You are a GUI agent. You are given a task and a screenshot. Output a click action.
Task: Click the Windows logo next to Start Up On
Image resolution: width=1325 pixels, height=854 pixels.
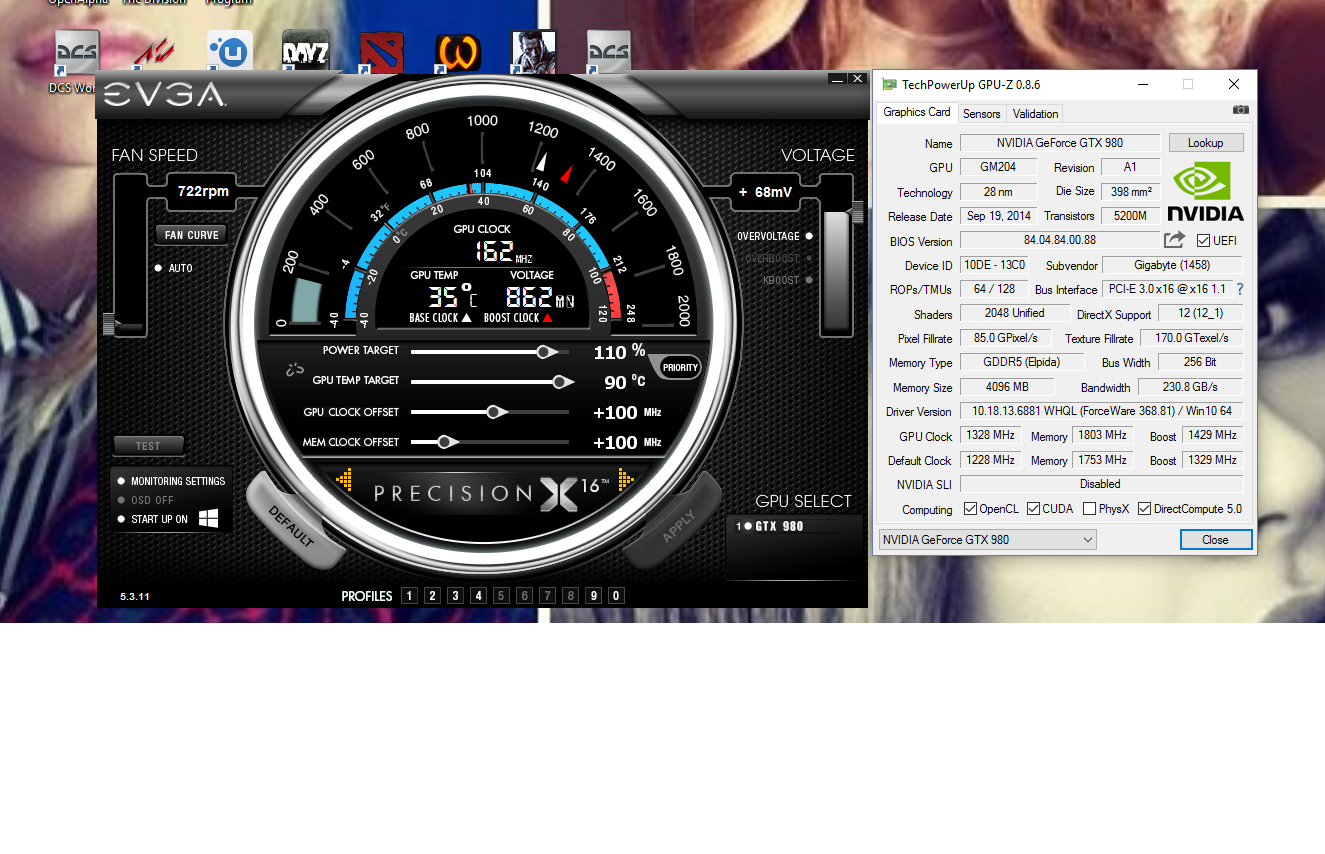[x=209, y=518]
